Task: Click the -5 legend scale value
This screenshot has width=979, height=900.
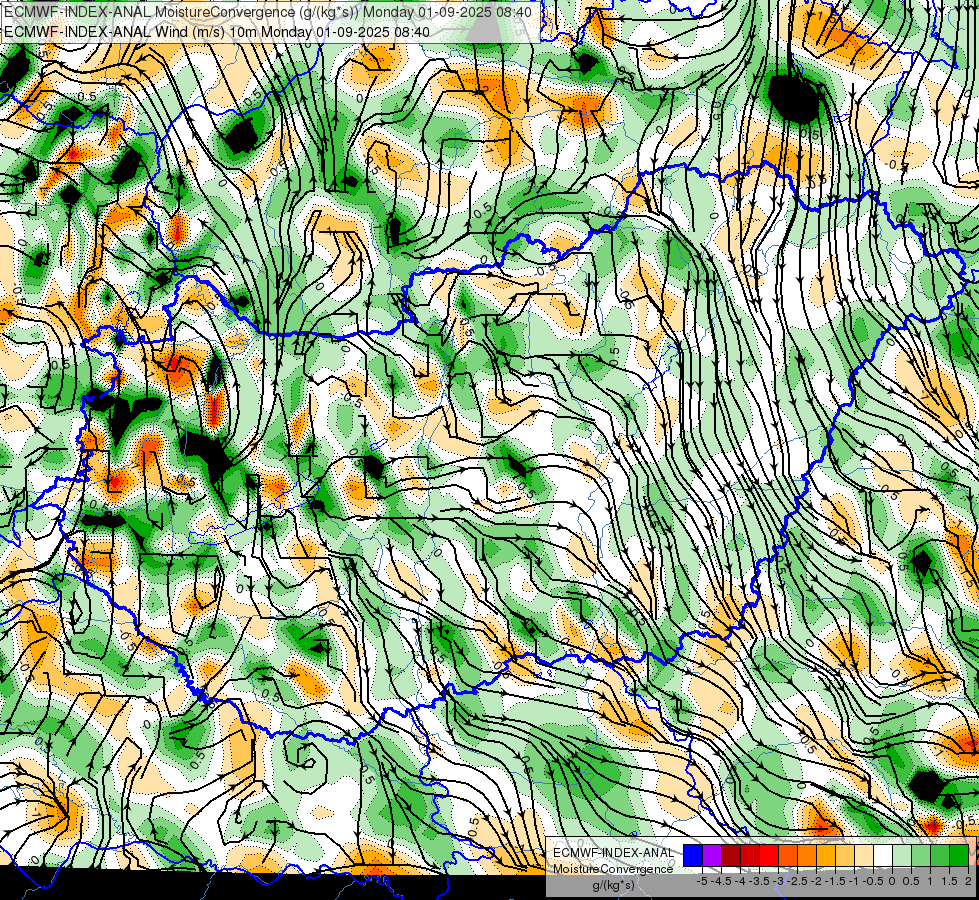Action: (702, 881)
